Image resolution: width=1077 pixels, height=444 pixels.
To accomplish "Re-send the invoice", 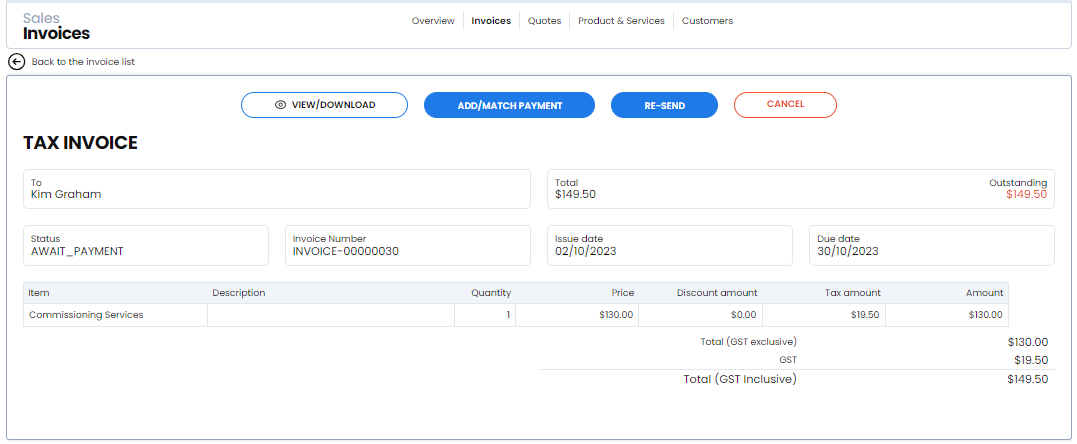I will pos(664,105).
